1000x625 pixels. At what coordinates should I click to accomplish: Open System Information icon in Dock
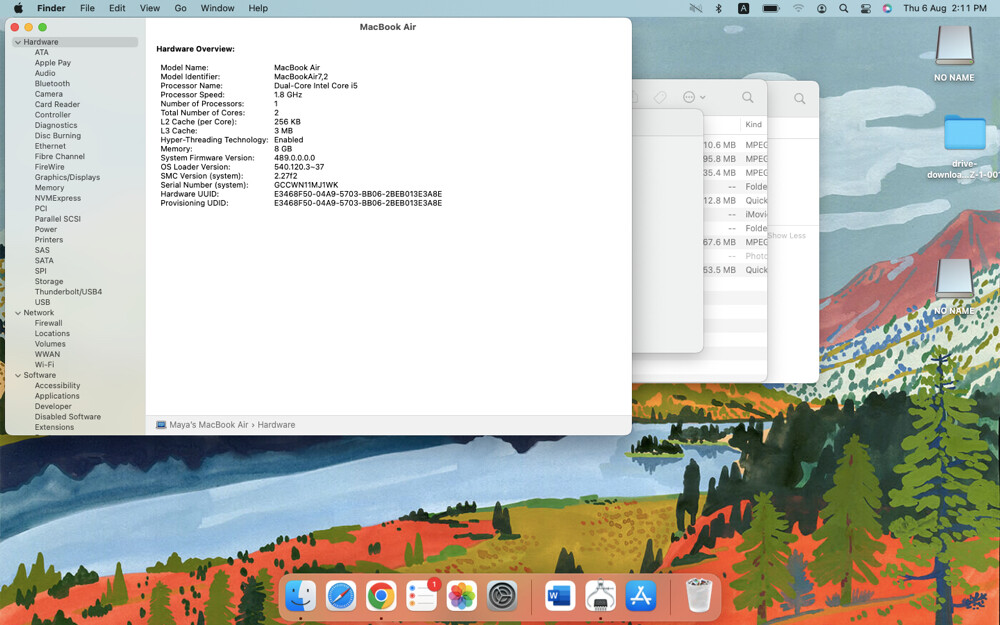click(600, 596)
